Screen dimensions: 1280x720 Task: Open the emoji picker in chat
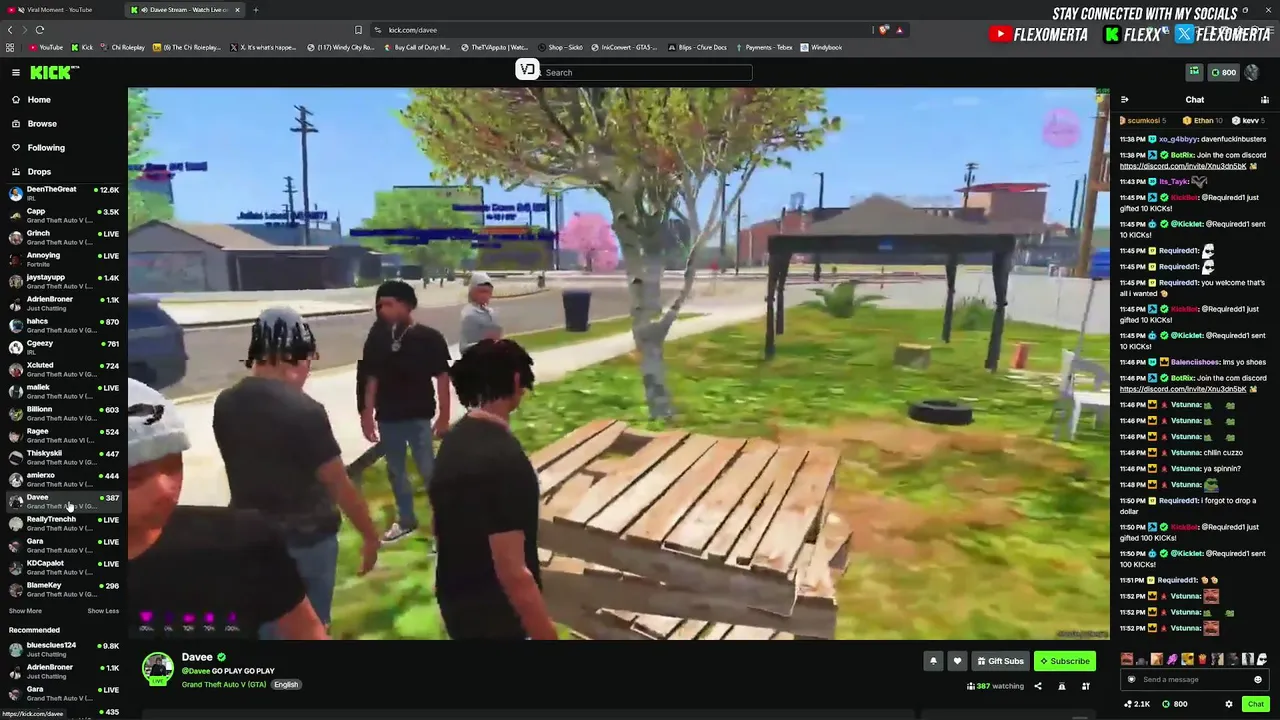click(x=1258, y=680)
